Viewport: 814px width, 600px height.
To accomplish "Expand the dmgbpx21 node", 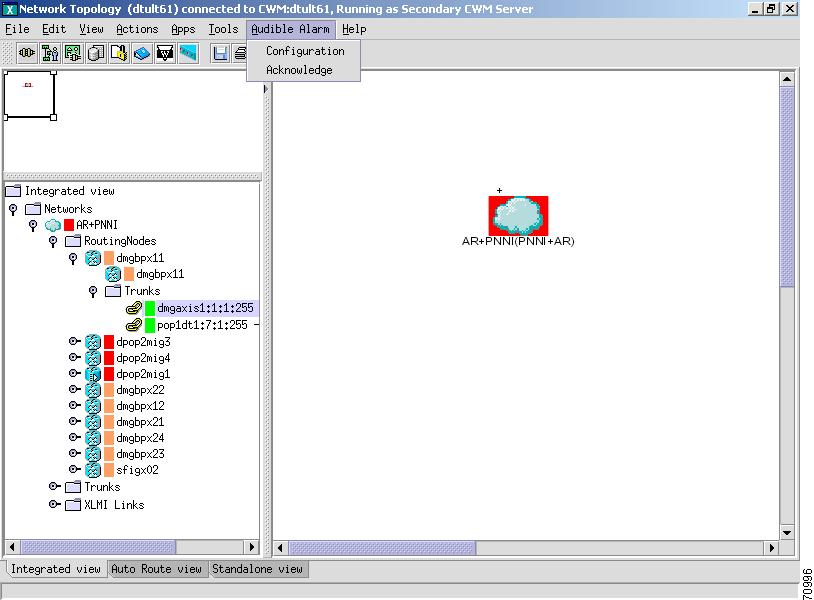I will [75, 421].
